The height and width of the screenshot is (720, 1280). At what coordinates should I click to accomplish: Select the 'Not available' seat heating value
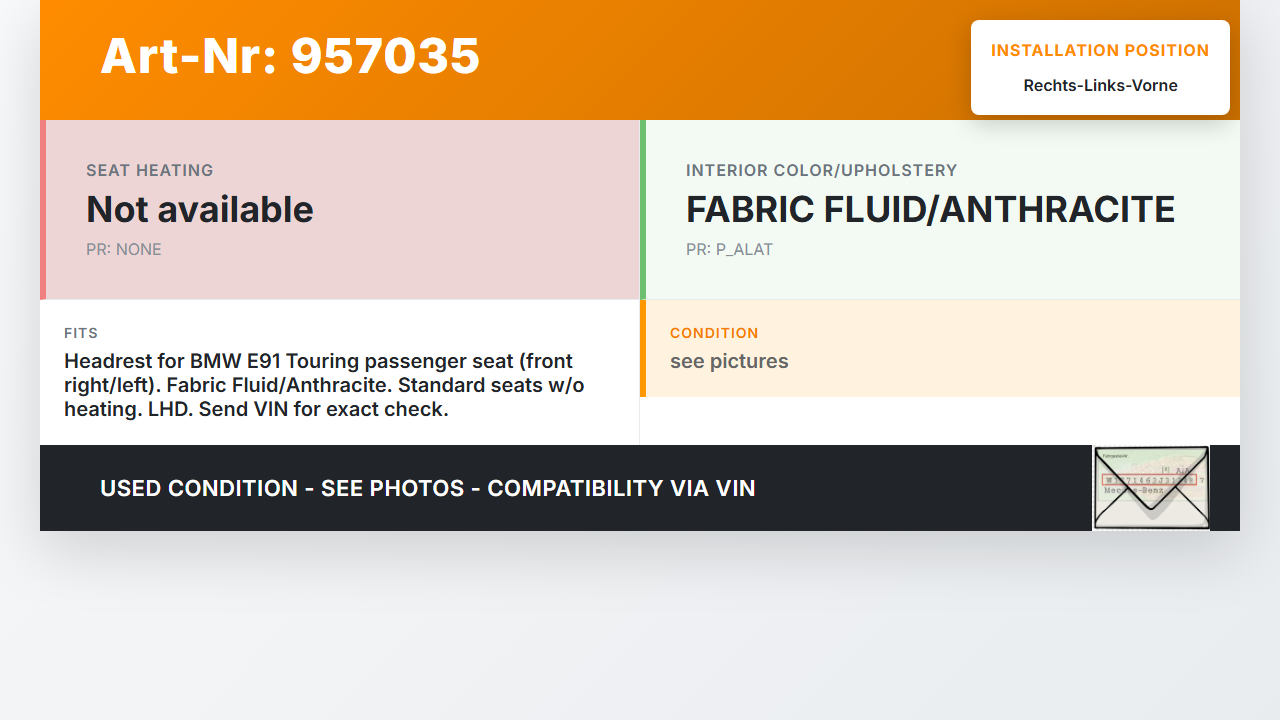pyautogui.click(x=200, y=210)
